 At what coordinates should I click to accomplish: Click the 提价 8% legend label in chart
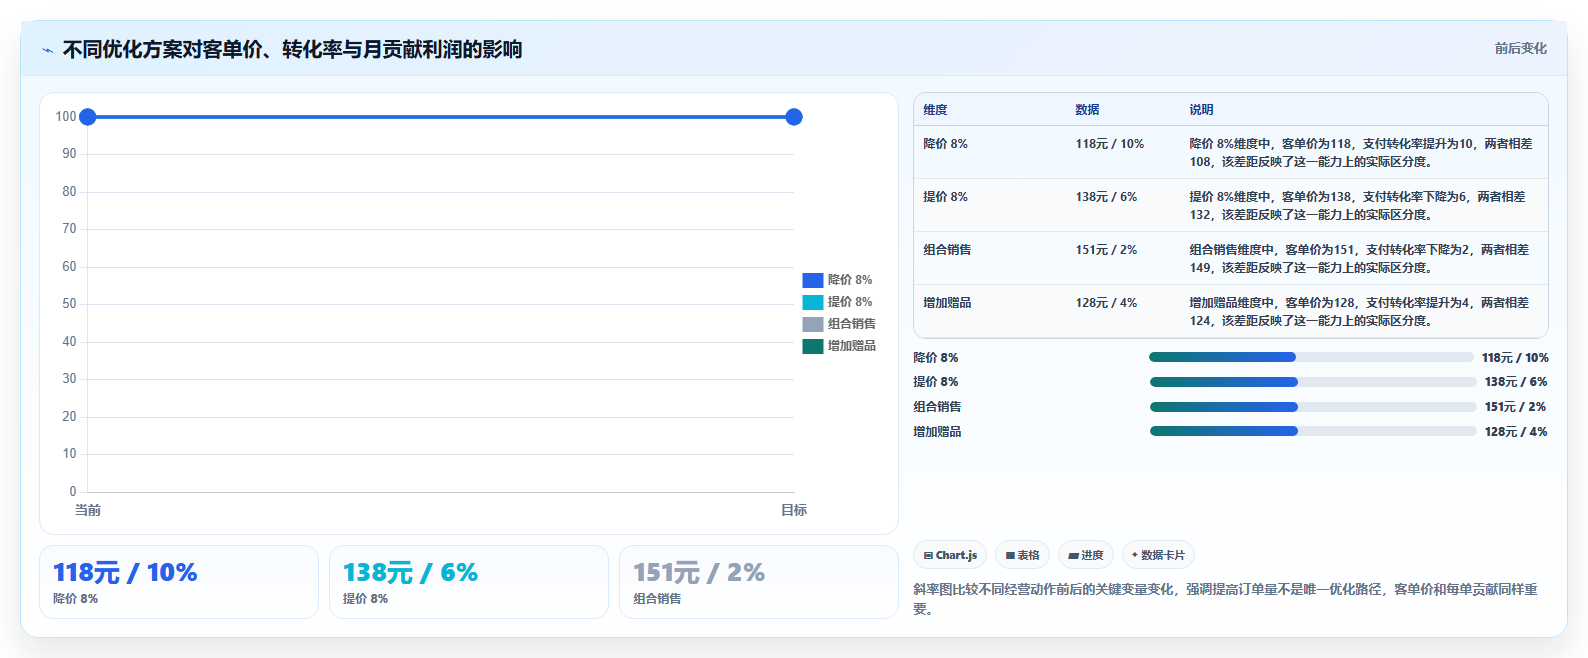coord(850,302)
